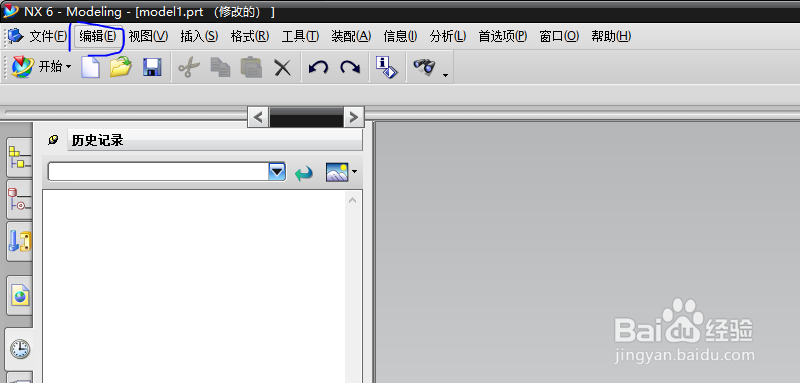The width and height of the screenshot is (800, 383).
Task: Create a new file with the blank page icon
Action: [90, 67]
